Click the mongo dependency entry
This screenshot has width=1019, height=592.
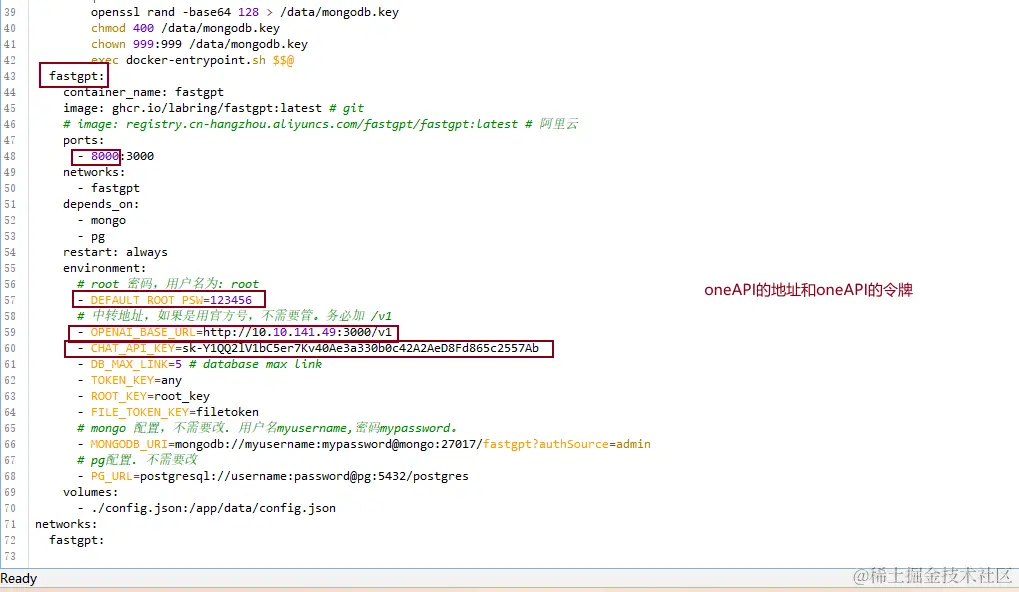tap(108, 220)
